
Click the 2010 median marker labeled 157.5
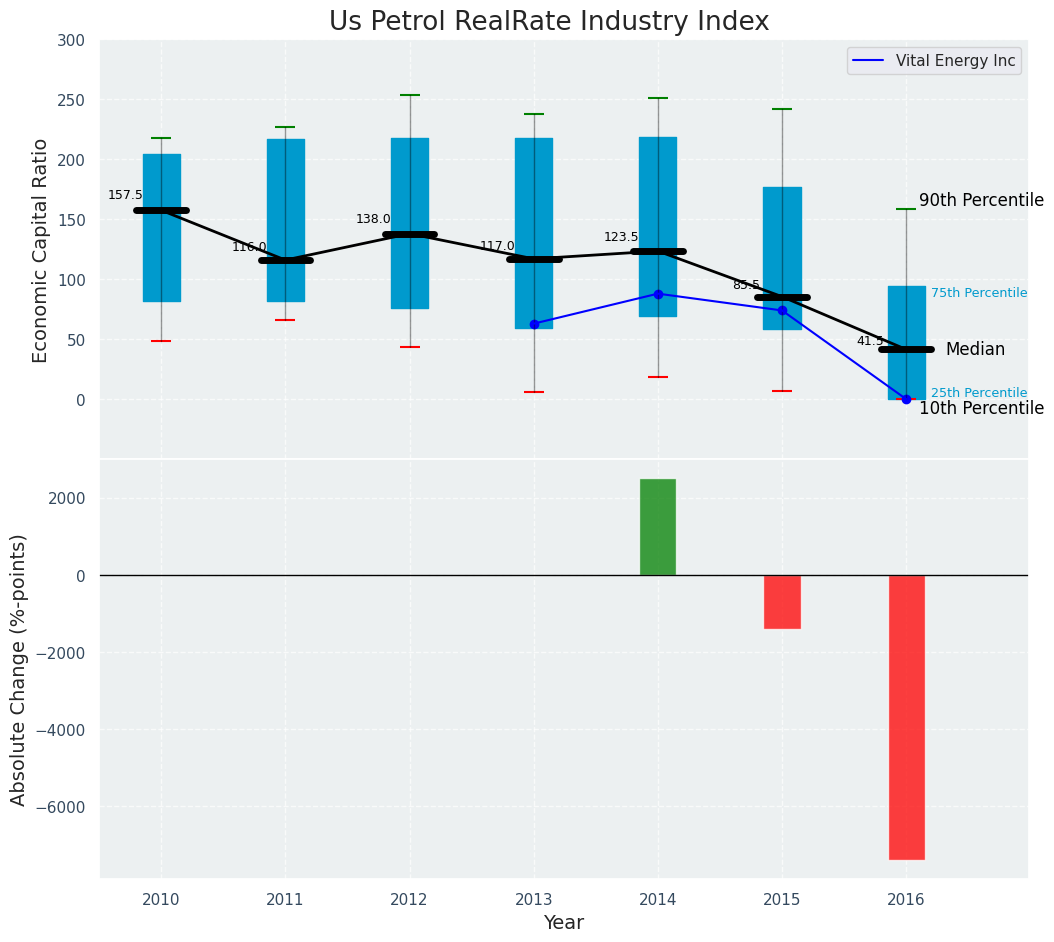click(x=161, y=211)
